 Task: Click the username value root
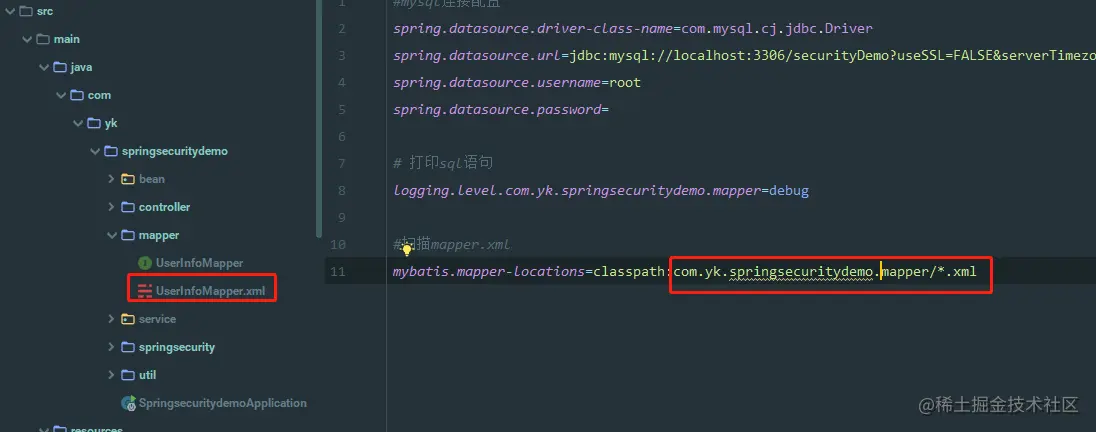point(625,82)
